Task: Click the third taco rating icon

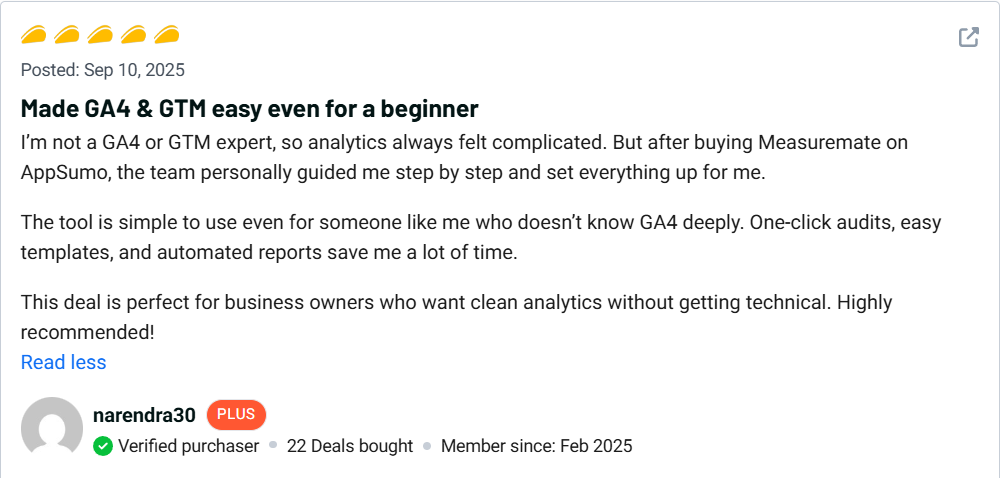Action: pos(100,36)
